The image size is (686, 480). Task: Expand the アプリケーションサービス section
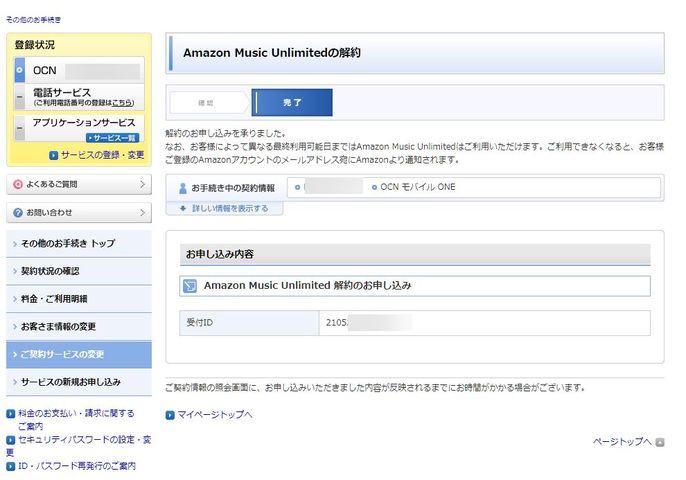coord(19,126)
